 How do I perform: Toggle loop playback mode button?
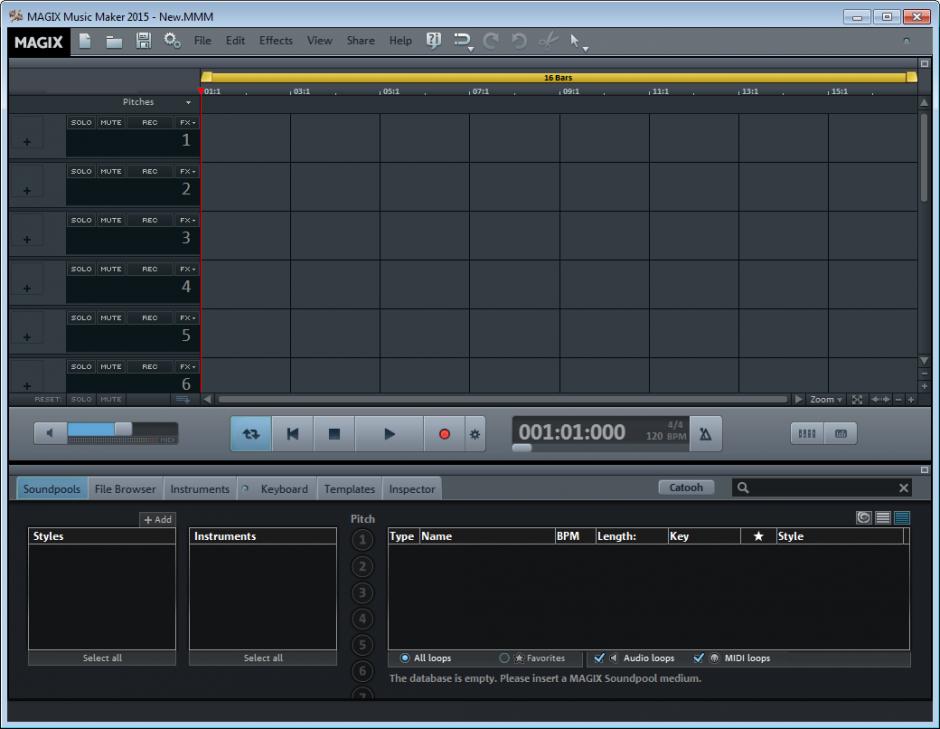tap(251, 434)
